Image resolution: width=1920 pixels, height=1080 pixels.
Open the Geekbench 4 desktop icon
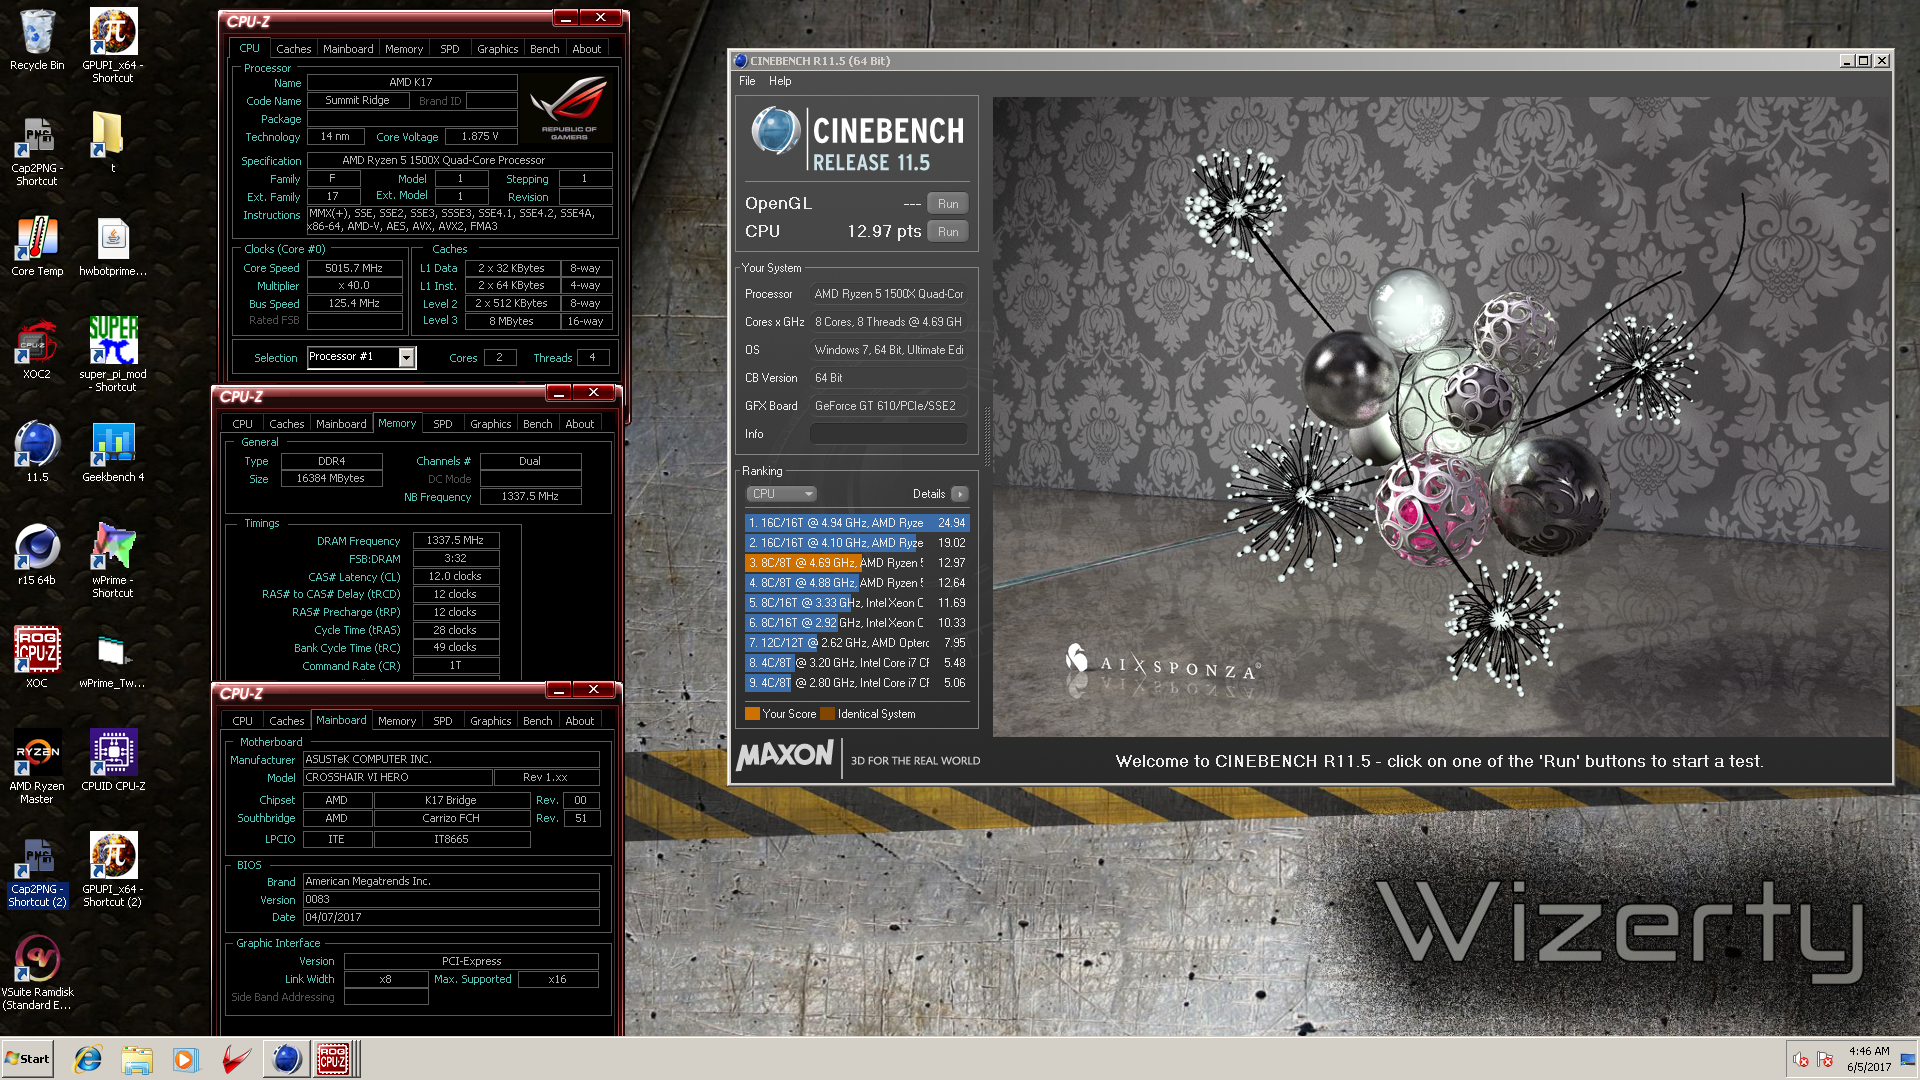[x=113, y=452]
